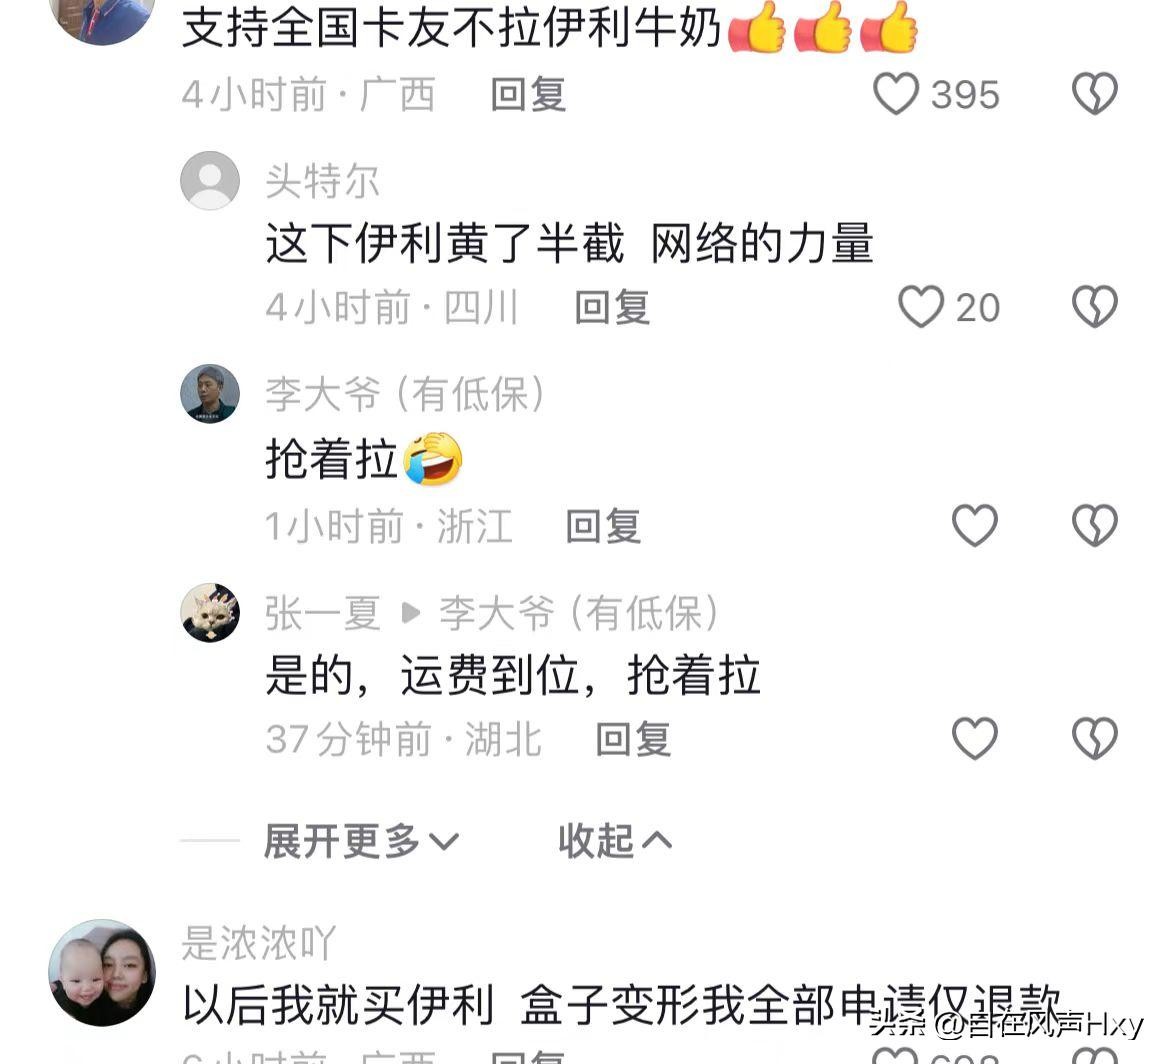Collapse the replies with 收起

(x=615, y=841)
